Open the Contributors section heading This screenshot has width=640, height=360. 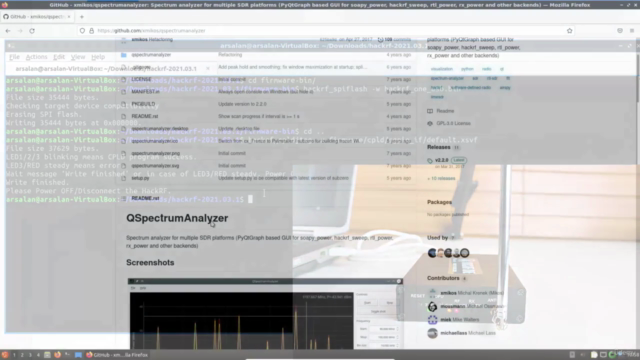pos(443,278)
